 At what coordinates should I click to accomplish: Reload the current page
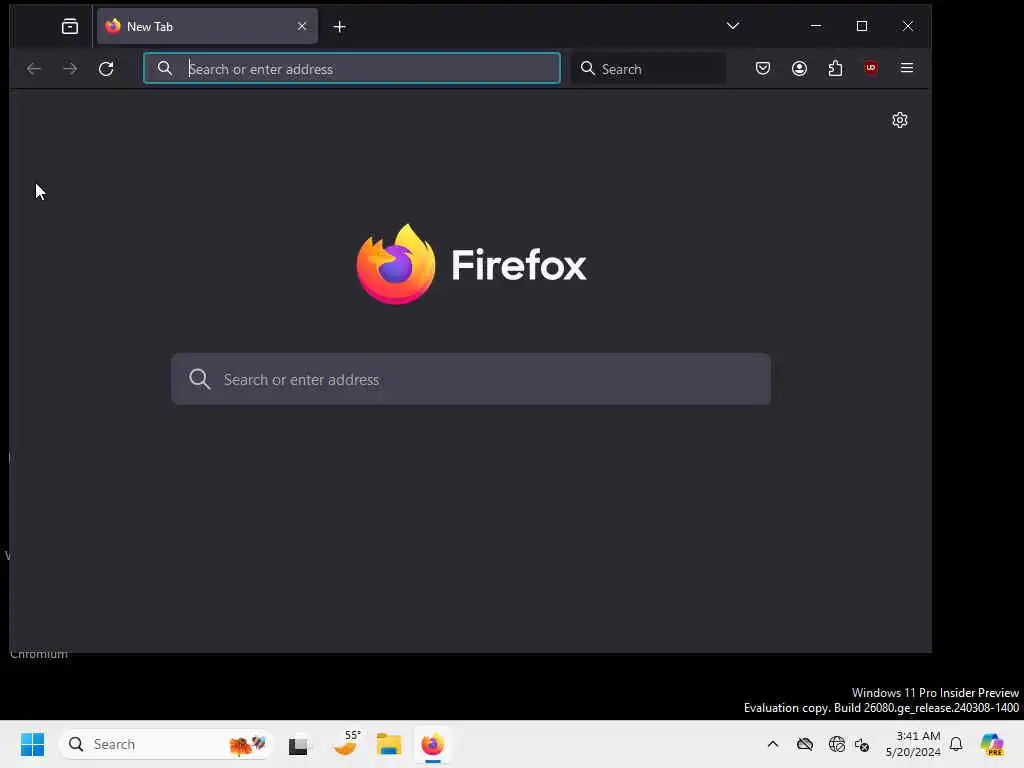coord(106,69)
